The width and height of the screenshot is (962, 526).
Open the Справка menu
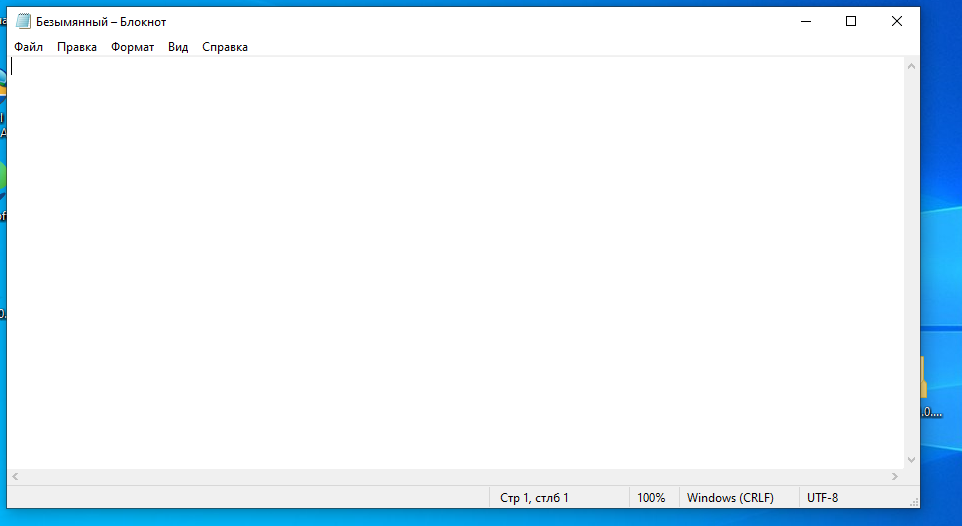tap(225, 47)
